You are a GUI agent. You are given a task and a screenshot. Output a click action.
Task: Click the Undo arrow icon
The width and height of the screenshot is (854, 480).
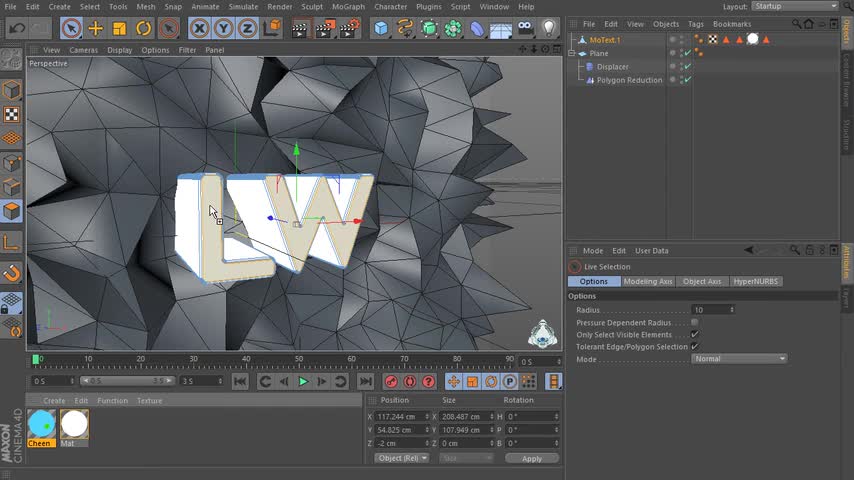pos(16,29)
